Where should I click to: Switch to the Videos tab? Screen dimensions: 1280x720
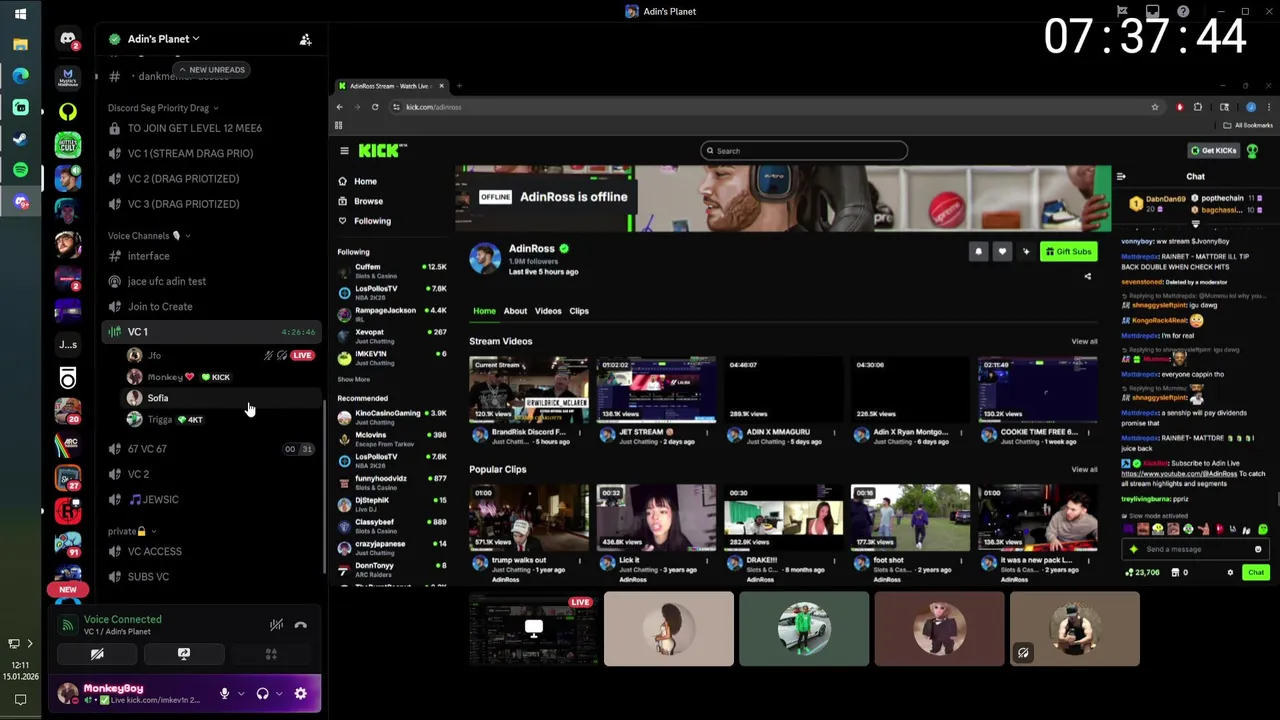pos(548,311)
